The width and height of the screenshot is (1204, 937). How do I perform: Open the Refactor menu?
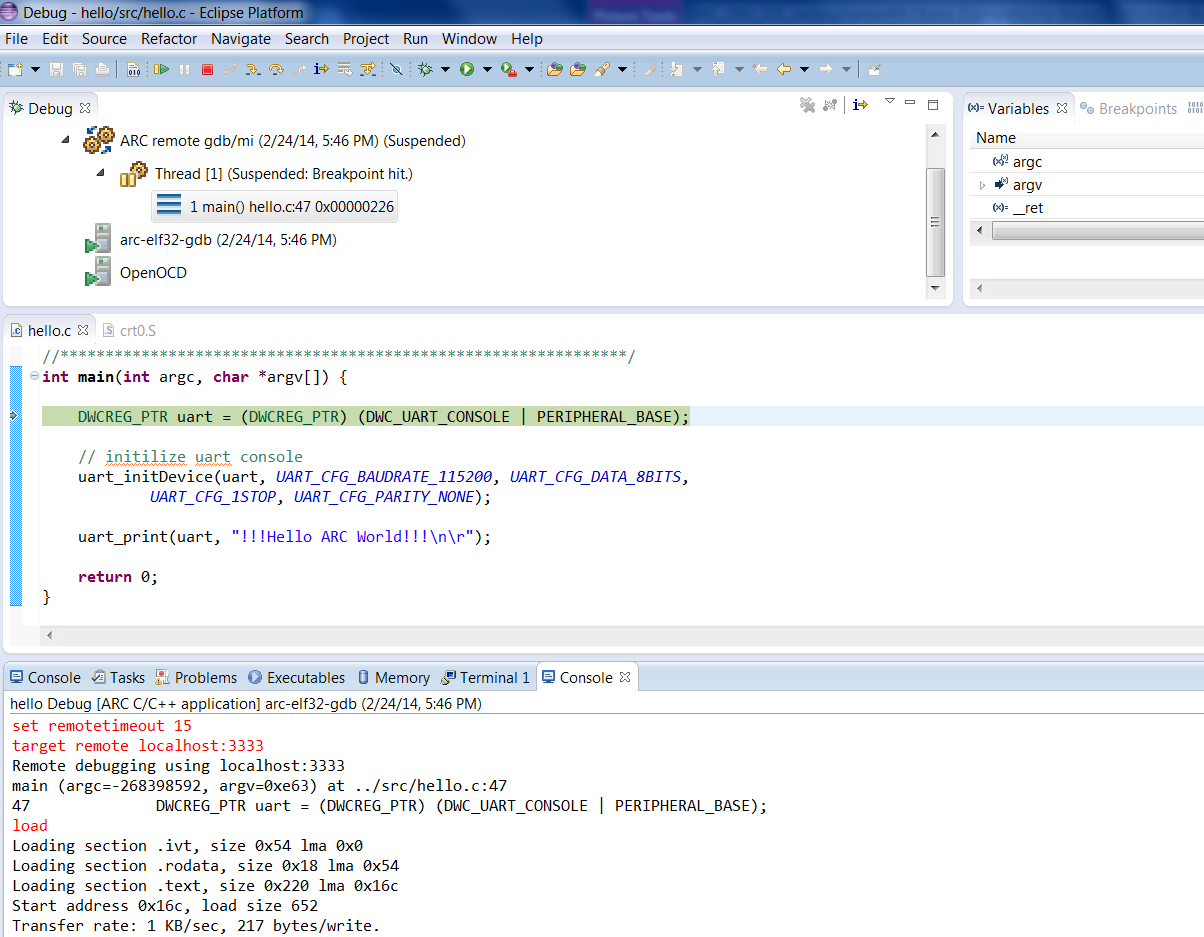169,39
